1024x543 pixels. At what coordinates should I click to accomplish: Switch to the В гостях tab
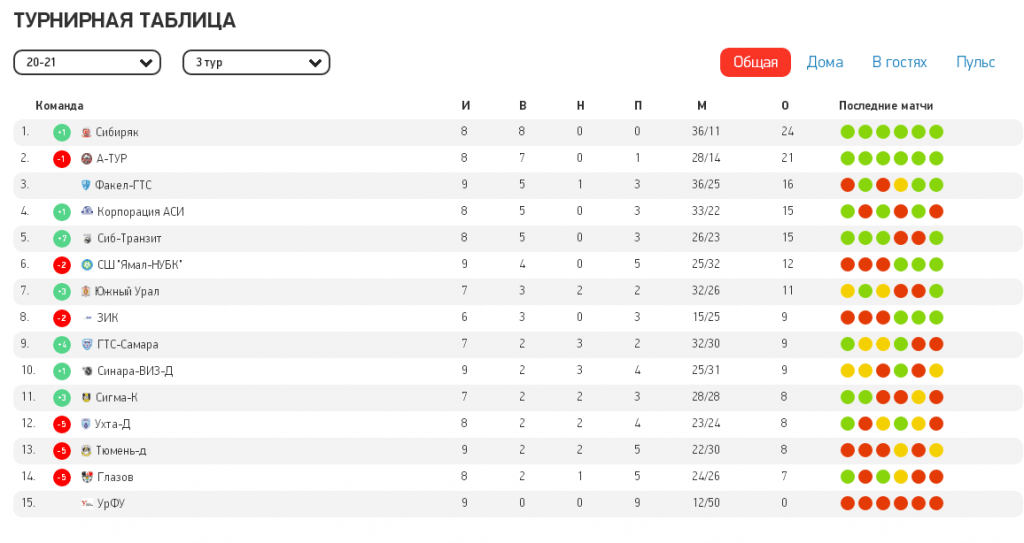pos(899,62)
